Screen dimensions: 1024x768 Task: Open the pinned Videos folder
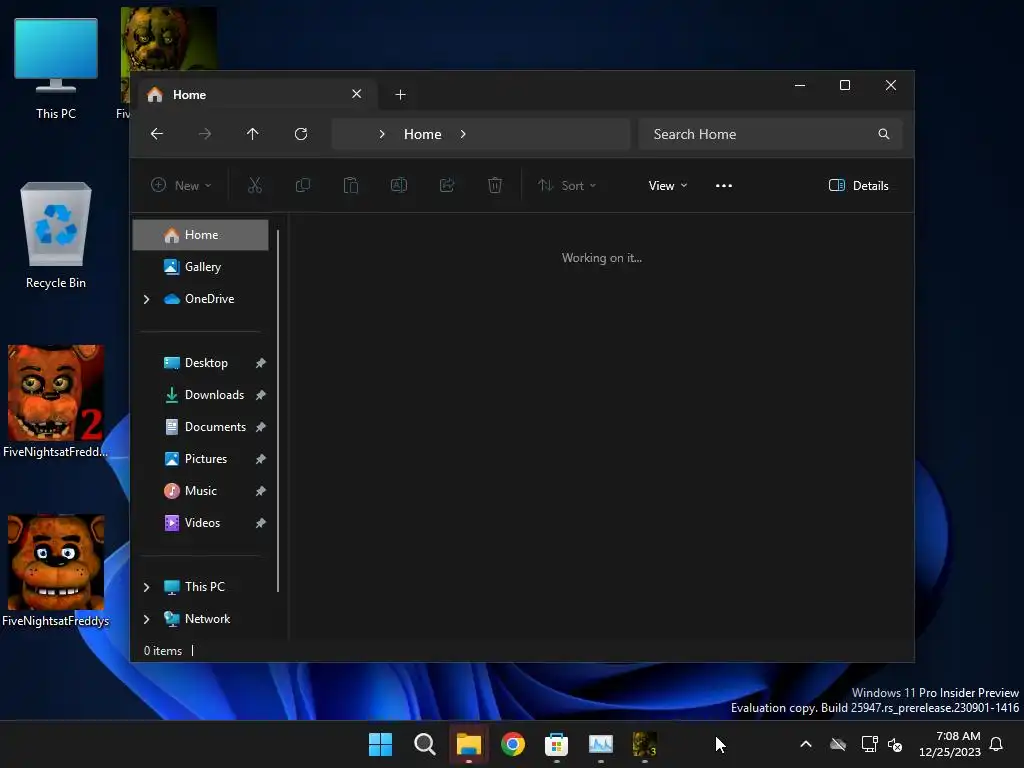pyautogui.click(x=200, y=522)
